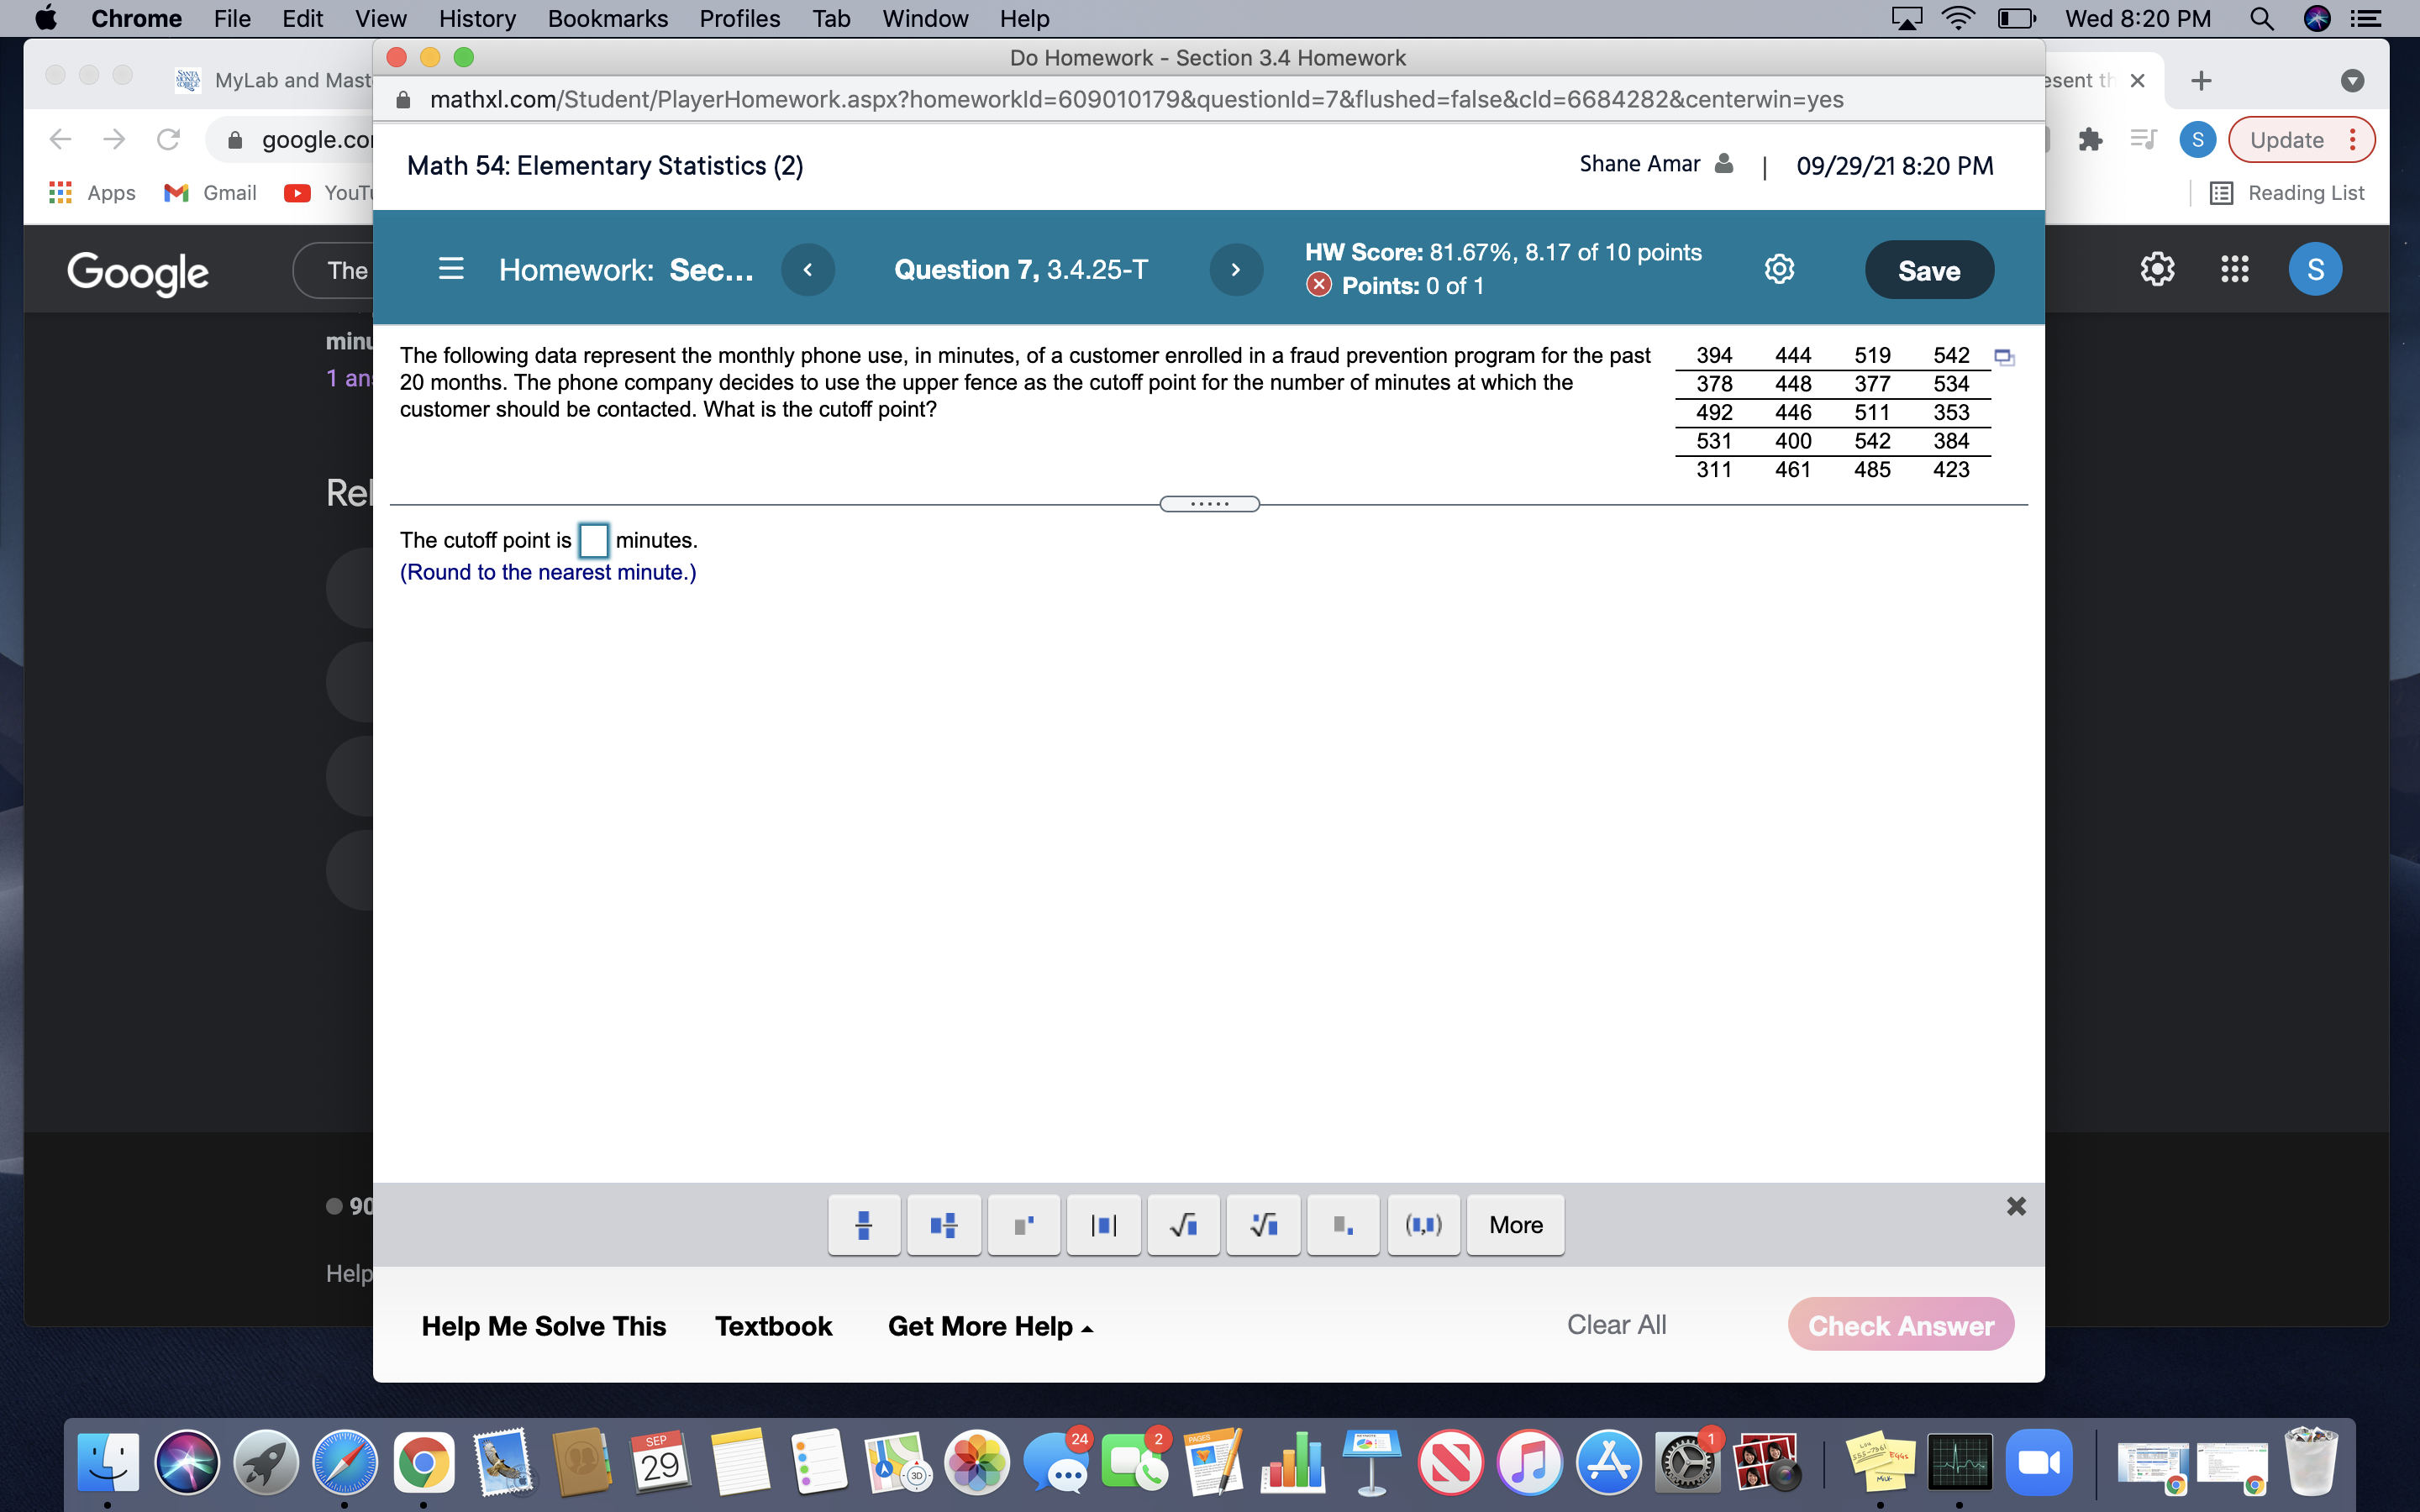Viewport: 2420px width, 1512px height.
Task: Click the cutoff point answer box
Action: pyautogui.click(x=594, y=540)
